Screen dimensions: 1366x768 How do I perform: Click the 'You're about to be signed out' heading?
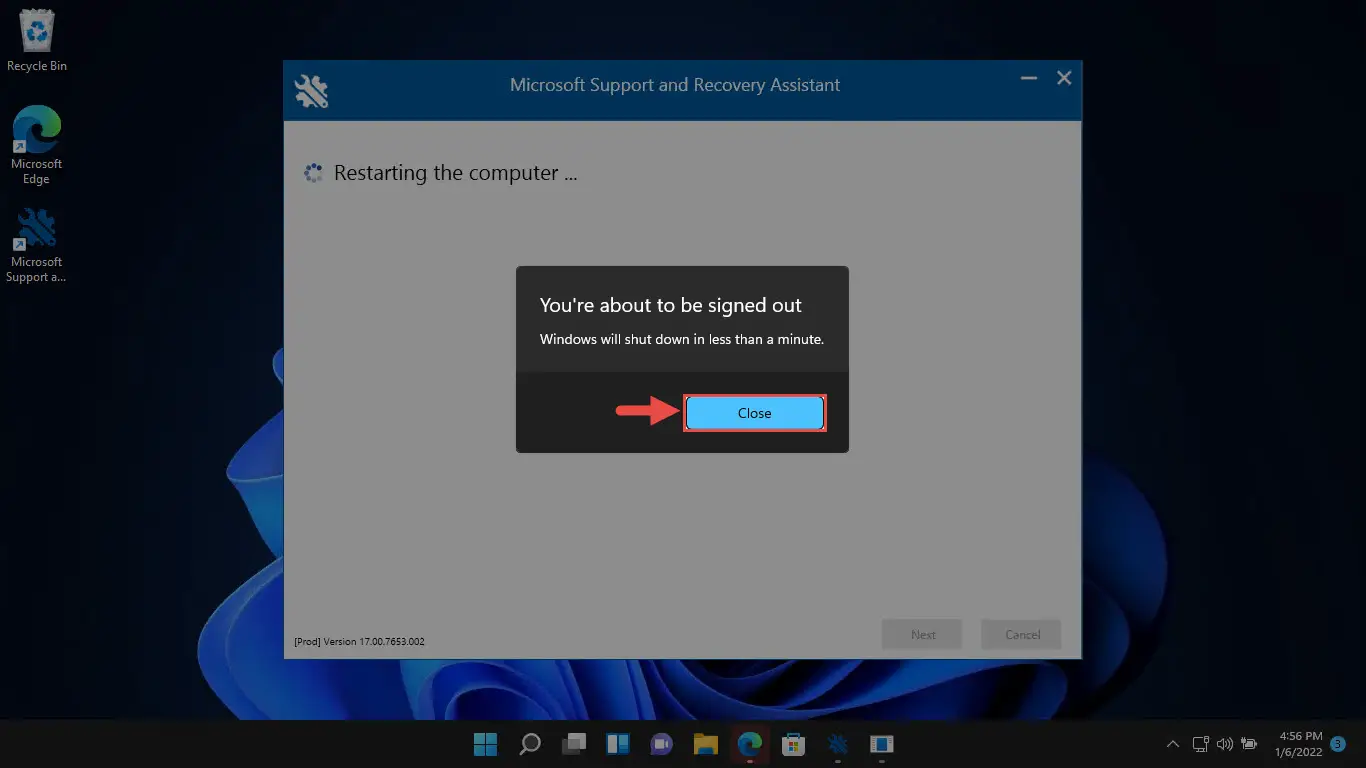pyautogui.click(x=671, y=305)
